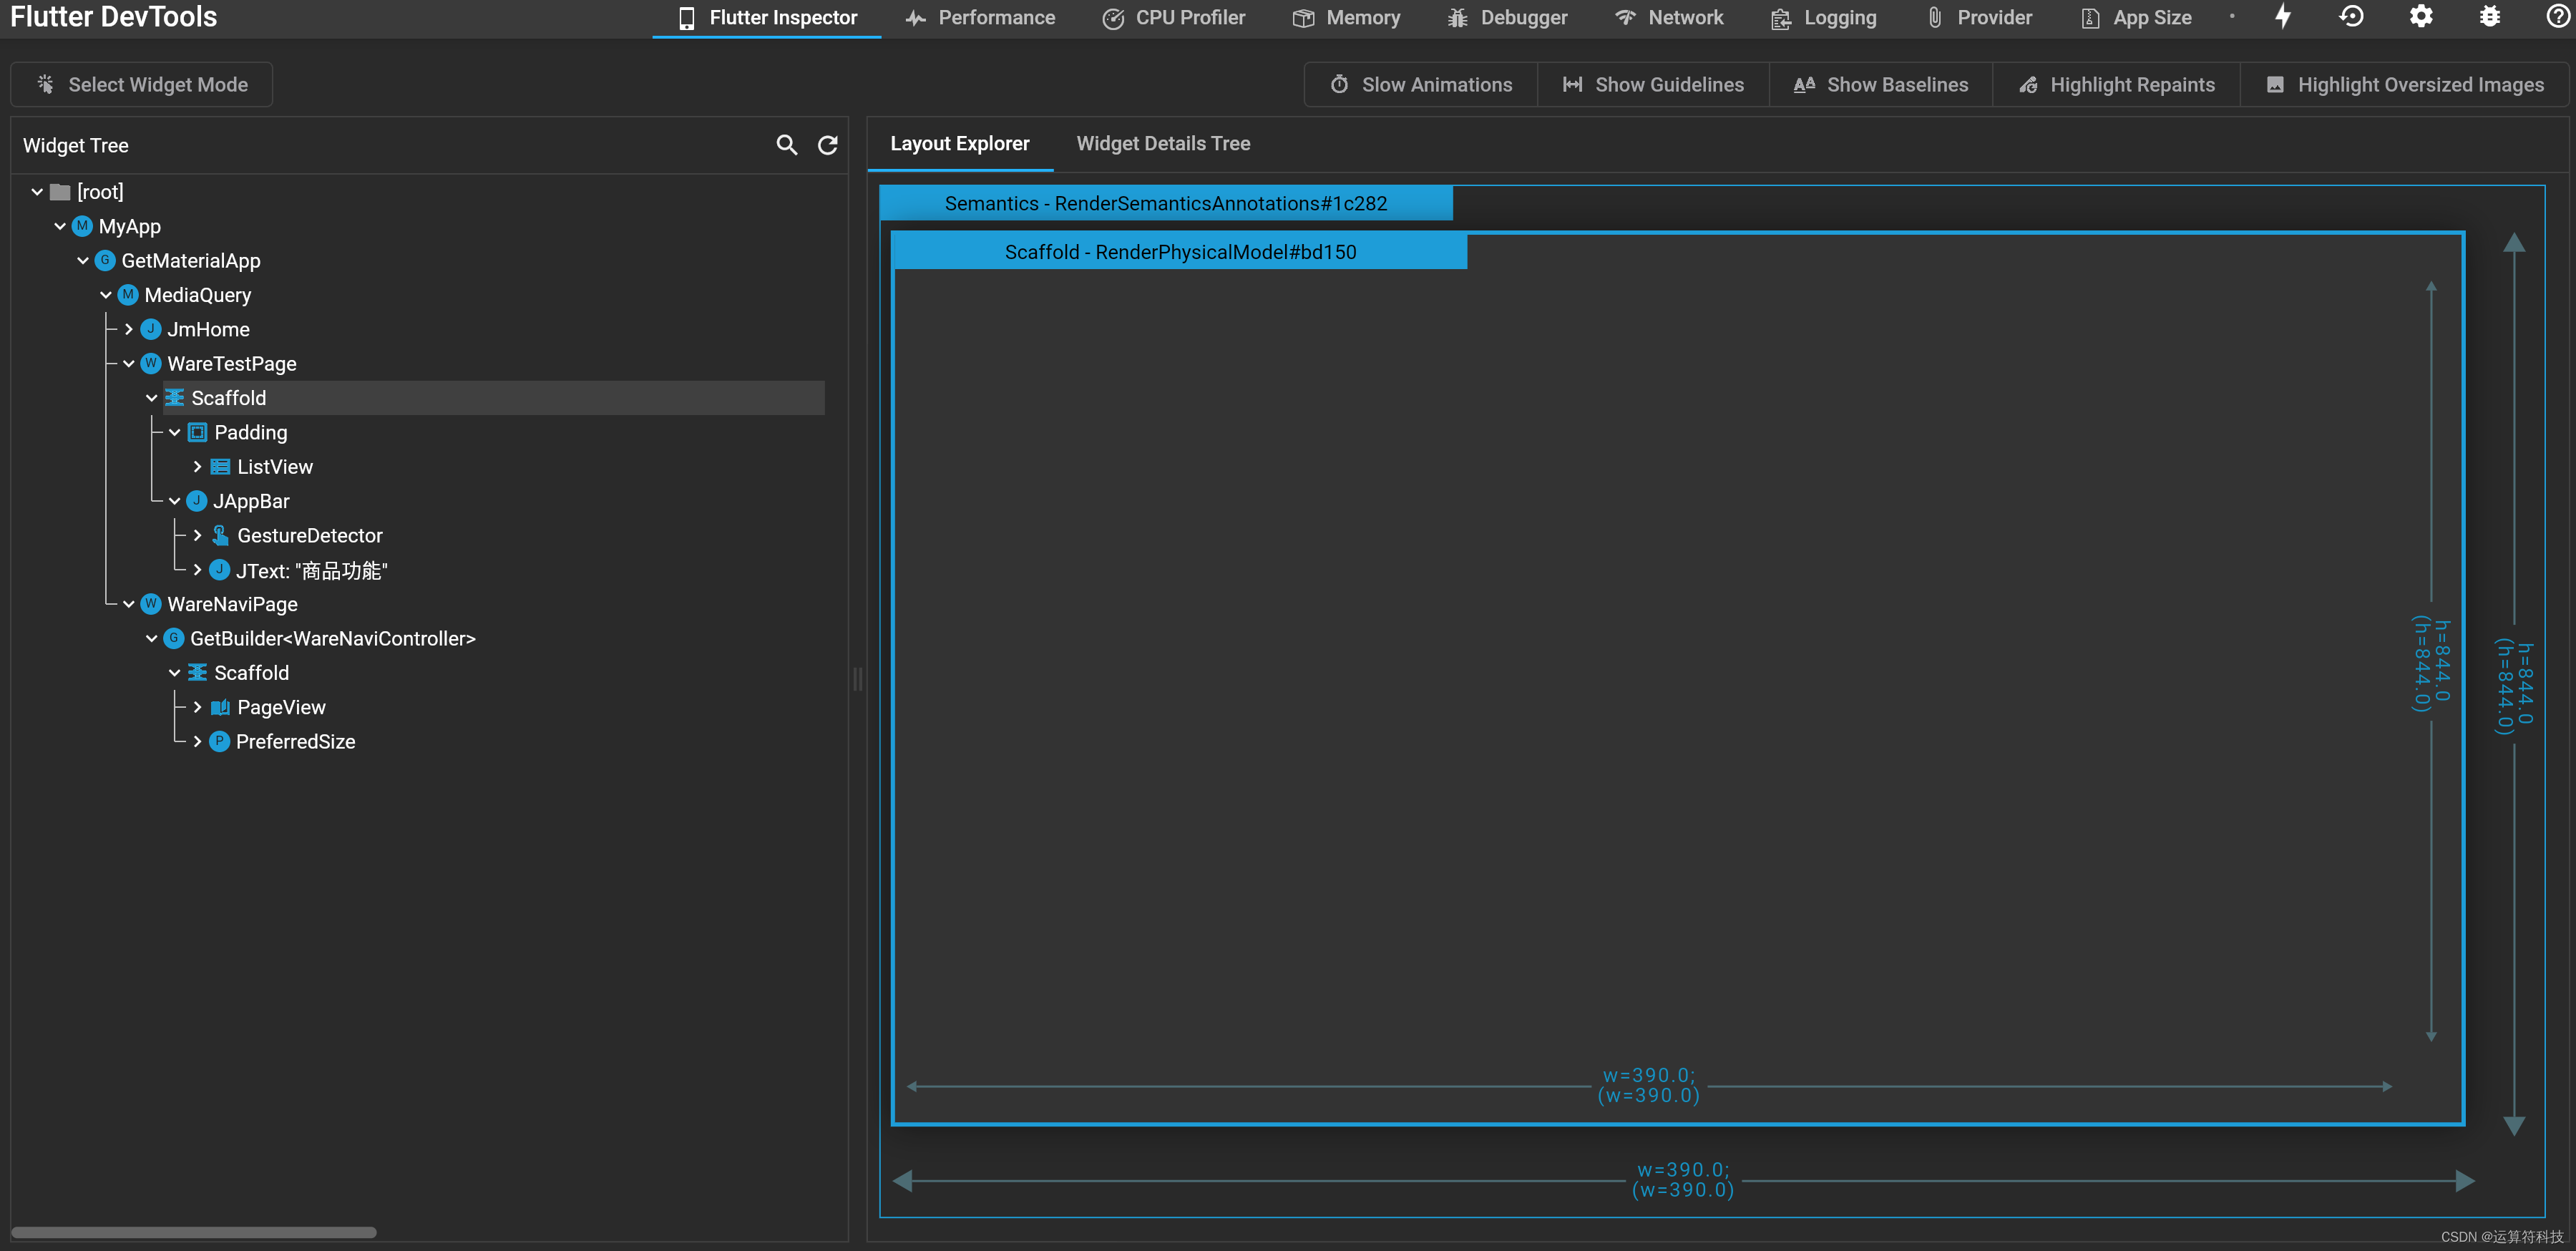The image size is (2576, 1251).
Task: Expand the PreferredSize node
Action: [x=198, y=742]
